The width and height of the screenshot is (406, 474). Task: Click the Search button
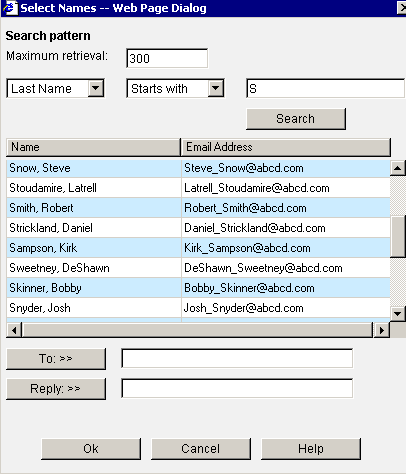(x=296, y=119)
